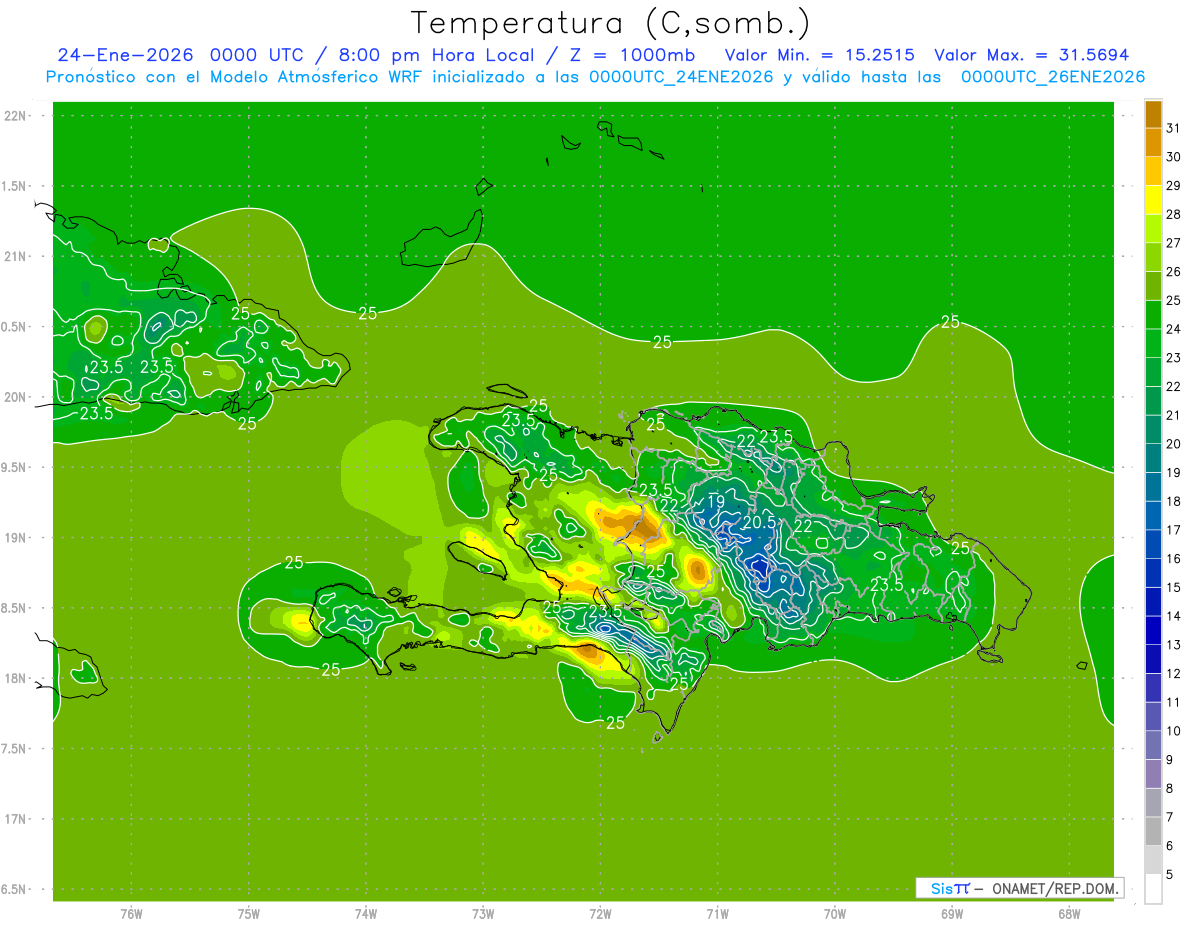The height and width of the screenshot is (927, 1200).
Task: Click the '71W' longitude axis label
Action: tap(717, 914)
